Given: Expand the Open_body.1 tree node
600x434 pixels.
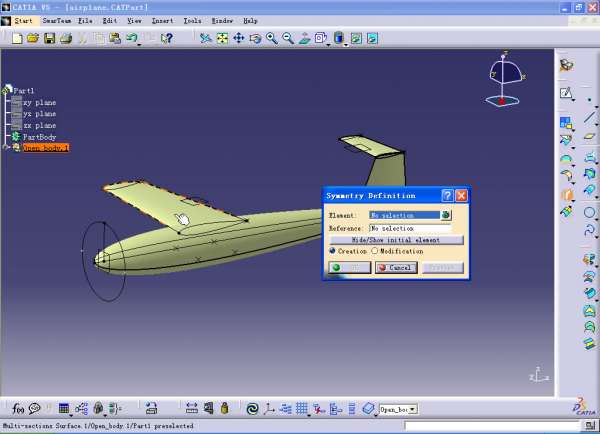Looking at the screenshot, I should point(6,148).
